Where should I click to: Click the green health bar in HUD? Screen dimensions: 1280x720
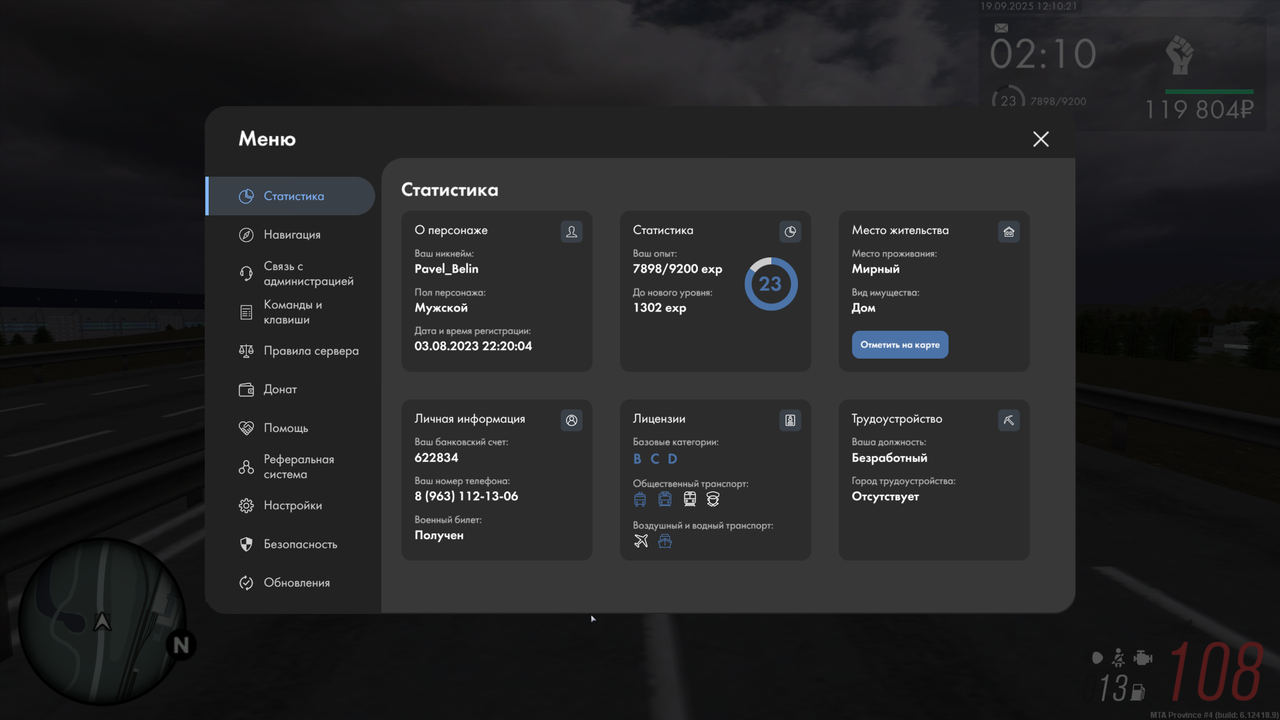point(1208,92)
